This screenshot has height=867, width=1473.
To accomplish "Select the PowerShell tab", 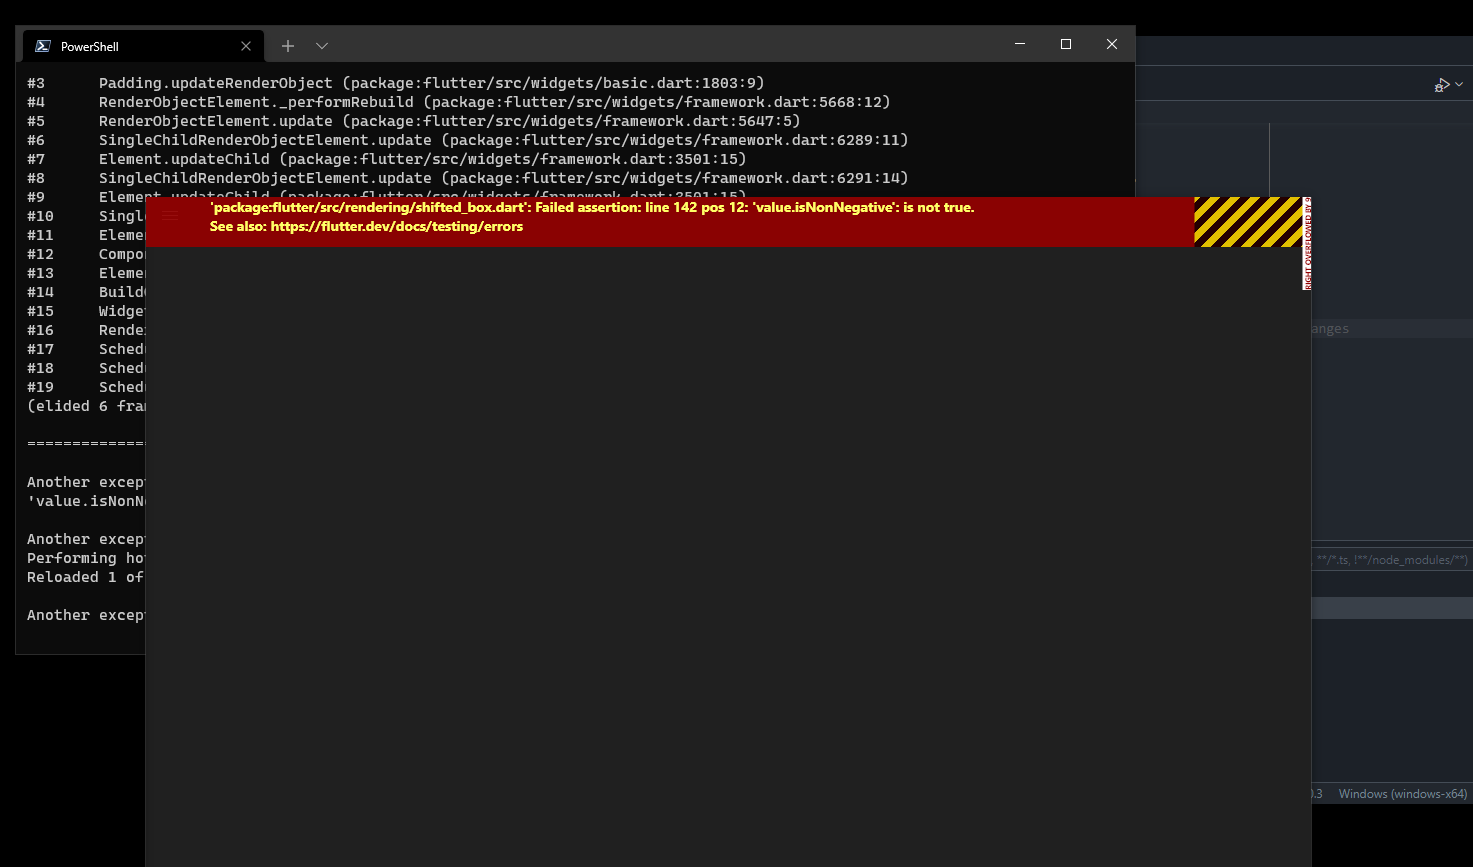I will [x=144, y=46].
